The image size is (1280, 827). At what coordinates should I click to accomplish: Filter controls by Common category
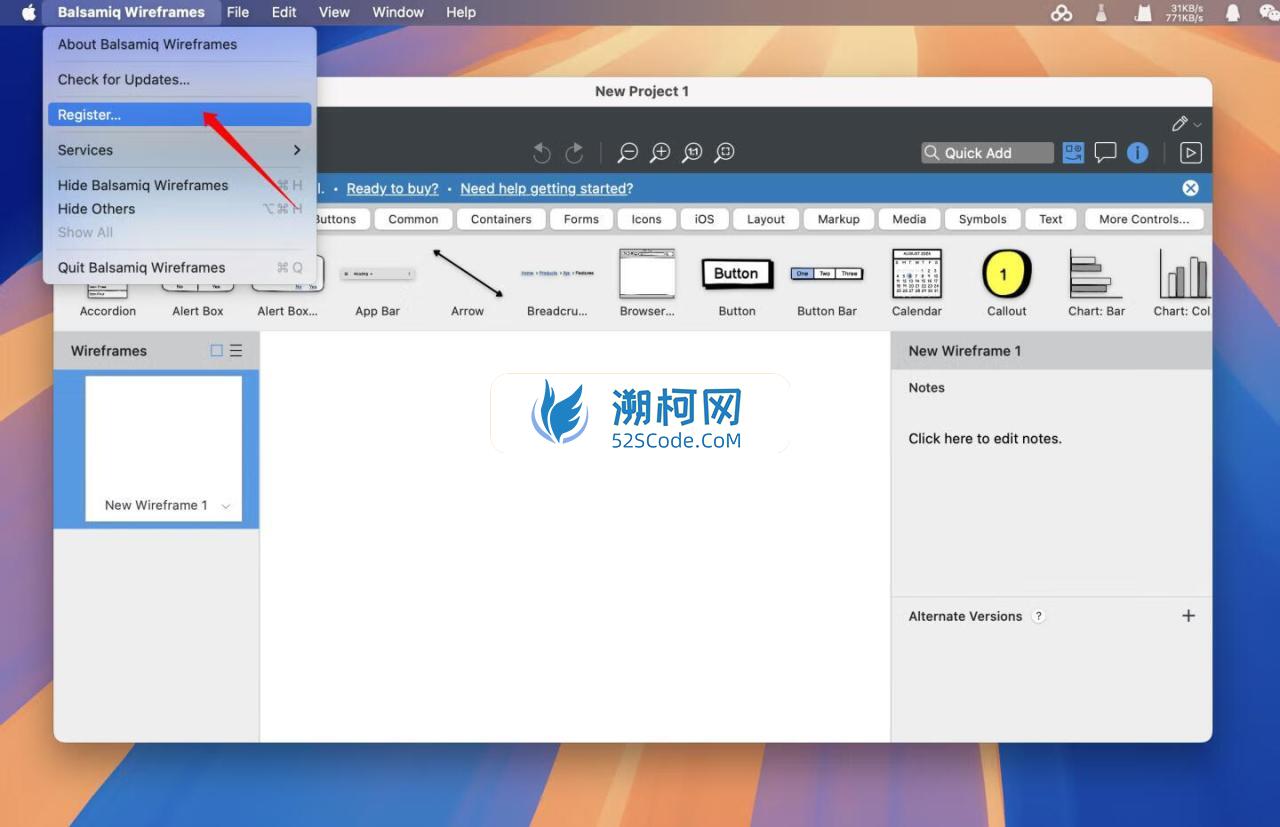click(x=413, y=219)
